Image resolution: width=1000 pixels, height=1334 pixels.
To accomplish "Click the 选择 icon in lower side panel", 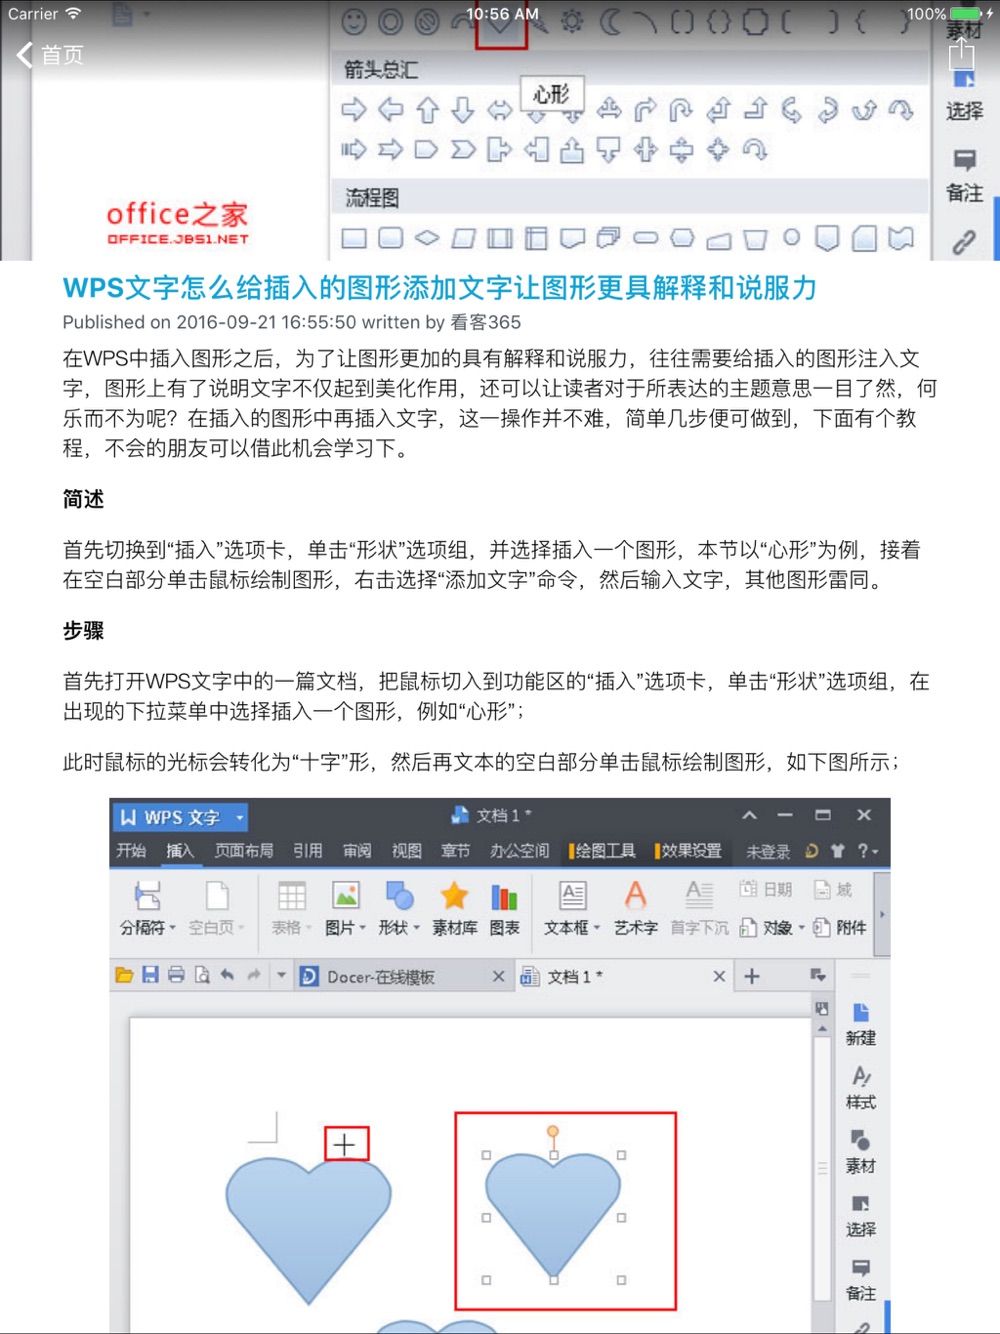I will coord(860,1204).
